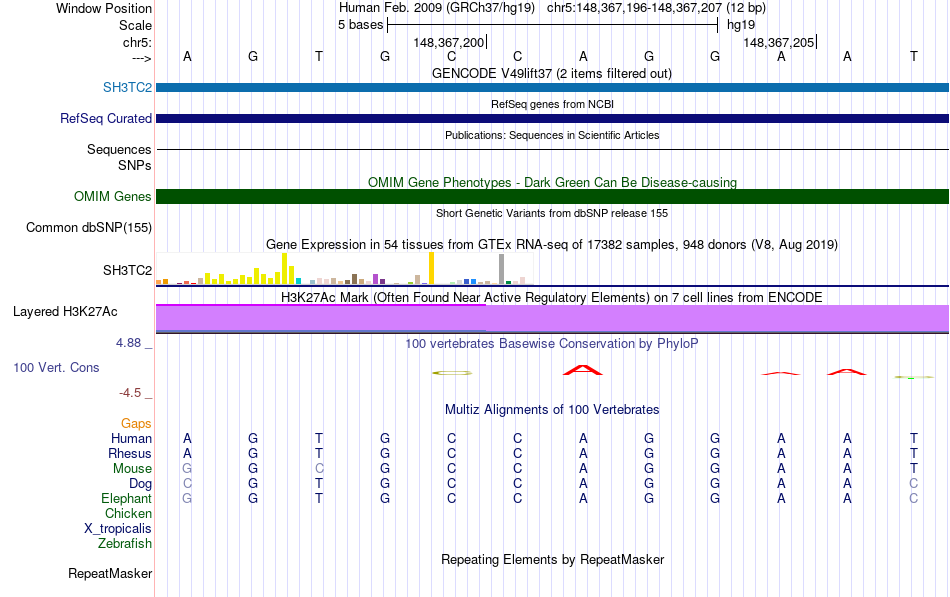The width and height of the screenshot is (950, 597).
Task: Click the 148,367,205 position marker
Action: (779, 42)
